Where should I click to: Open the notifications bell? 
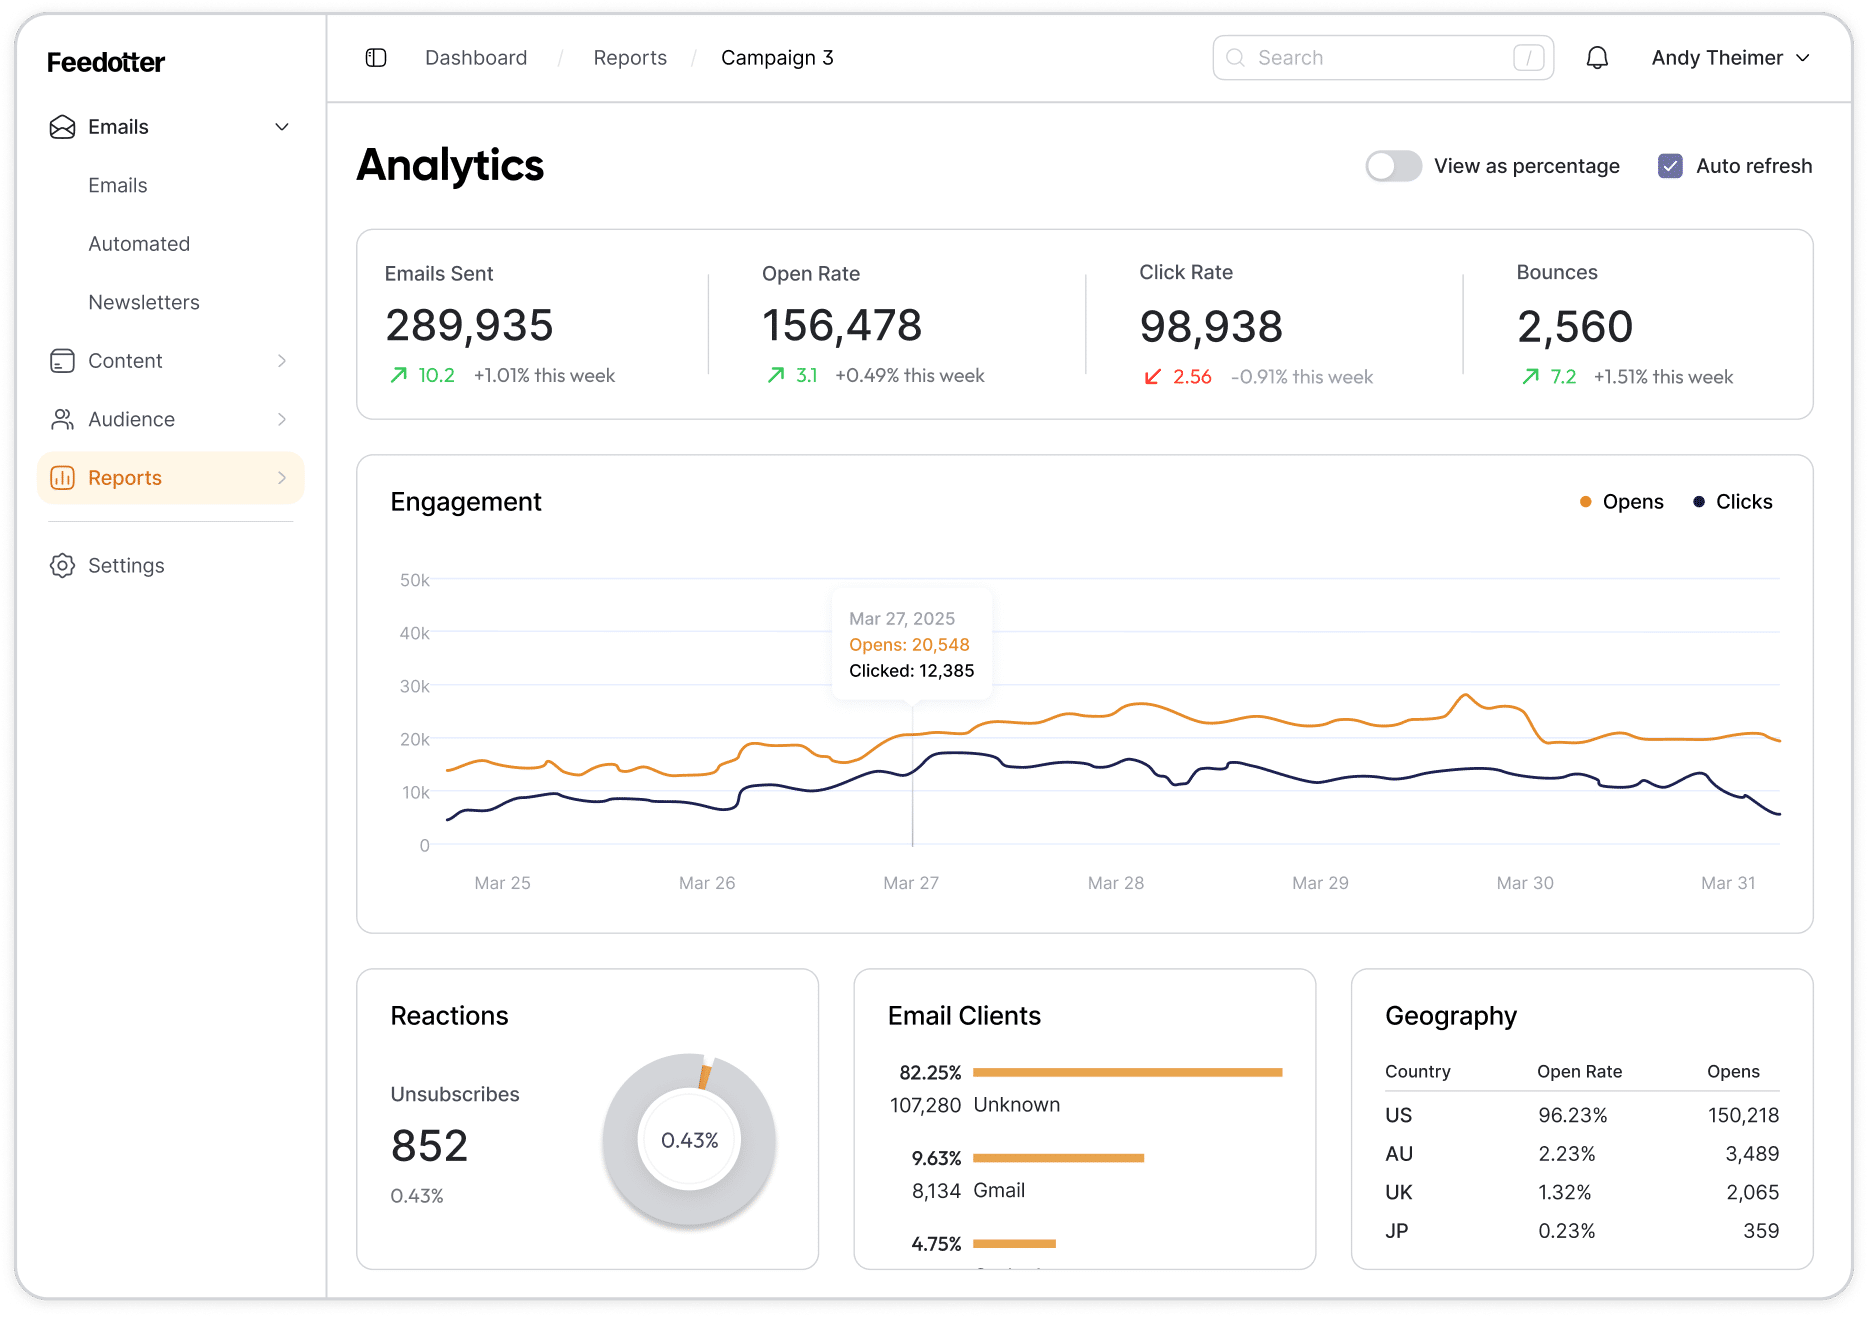tap(1597, 58)
